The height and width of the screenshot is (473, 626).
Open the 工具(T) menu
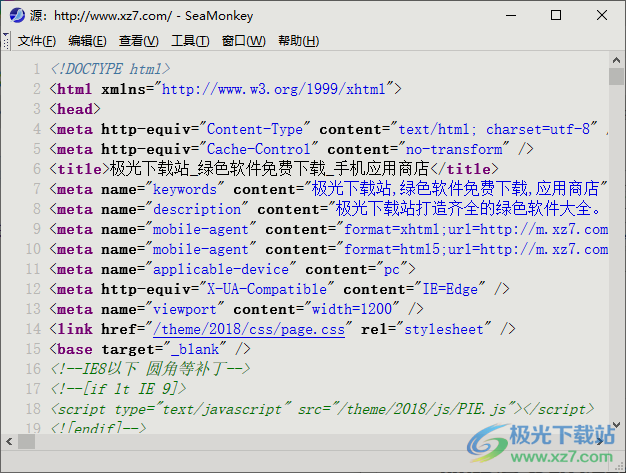[x=190, y=41]
